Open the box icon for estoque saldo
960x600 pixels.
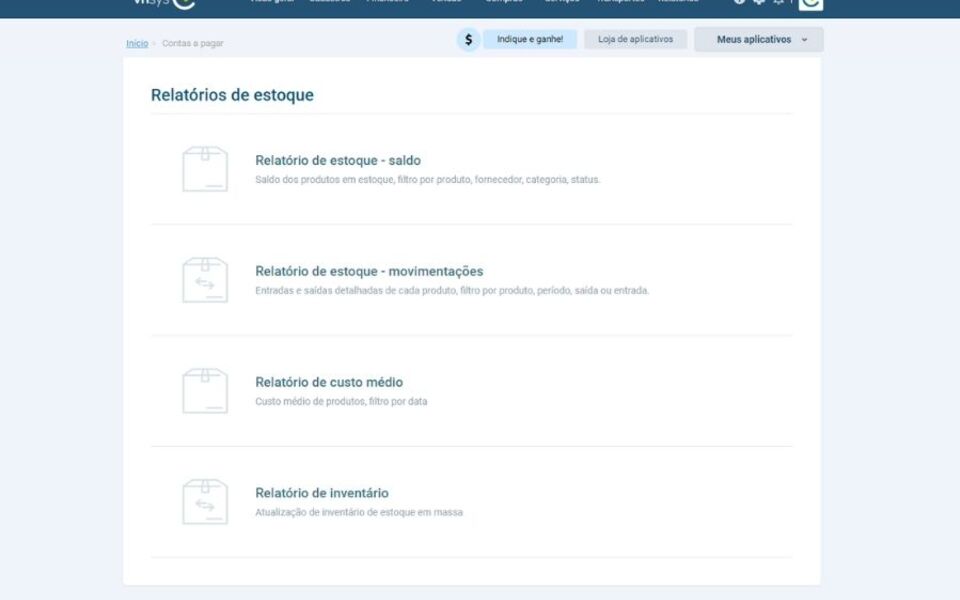[205, 169]
